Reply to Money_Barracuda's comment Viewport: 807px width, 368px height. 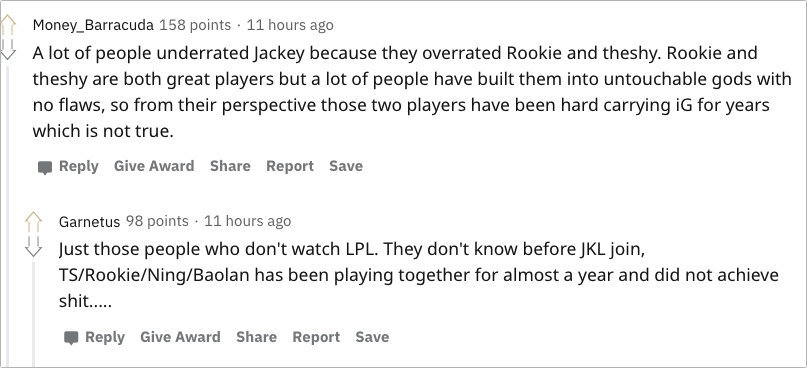point(79,166)
